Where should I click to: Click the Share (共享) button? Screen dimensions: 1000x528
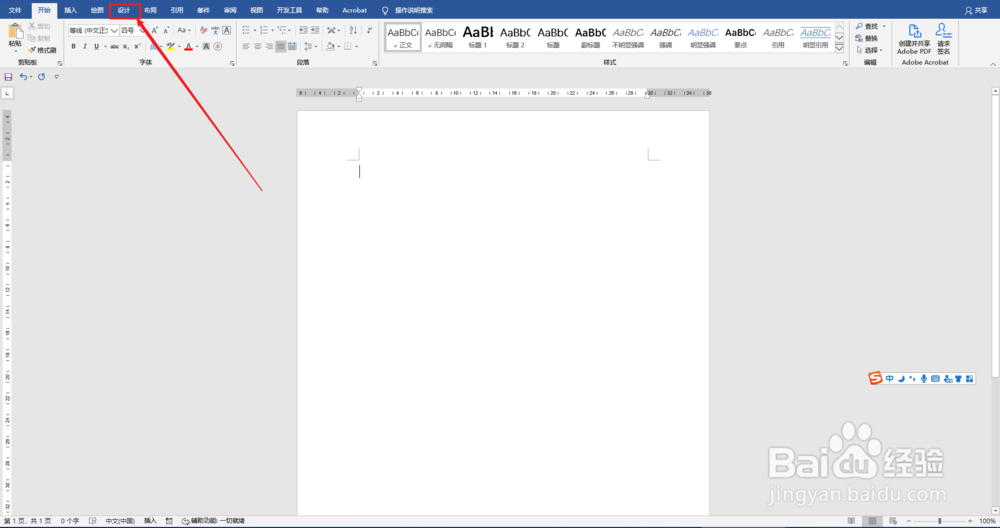point(976,10)
